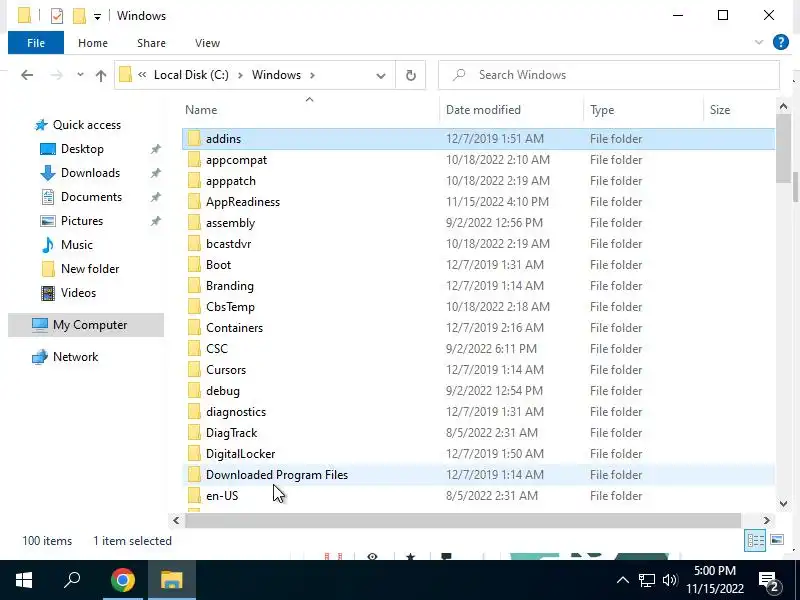Open Videos in navigation pane
This screenshot has height=600, width=800.
[78, 293]
